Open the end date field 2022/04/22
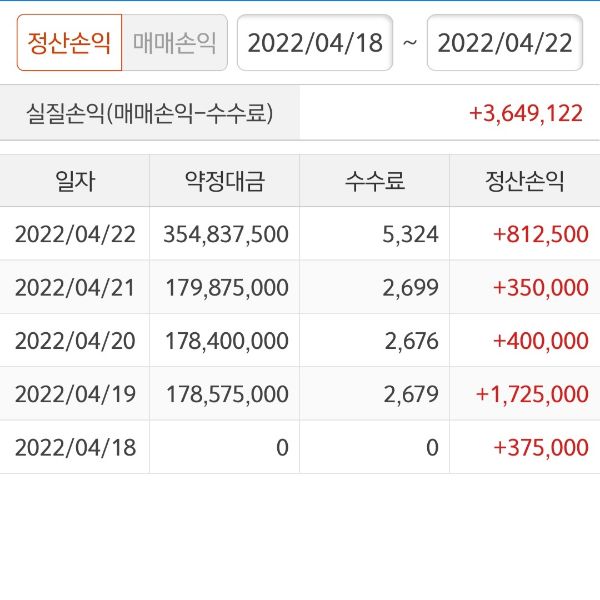 pos(504,43)
